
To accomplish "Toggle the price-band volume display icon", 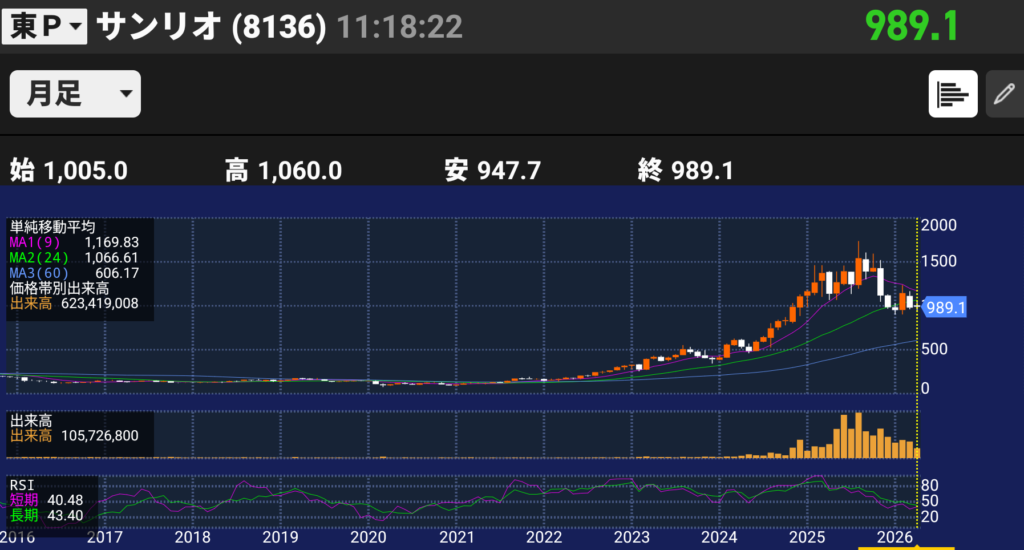I will [x=952, y=94].
